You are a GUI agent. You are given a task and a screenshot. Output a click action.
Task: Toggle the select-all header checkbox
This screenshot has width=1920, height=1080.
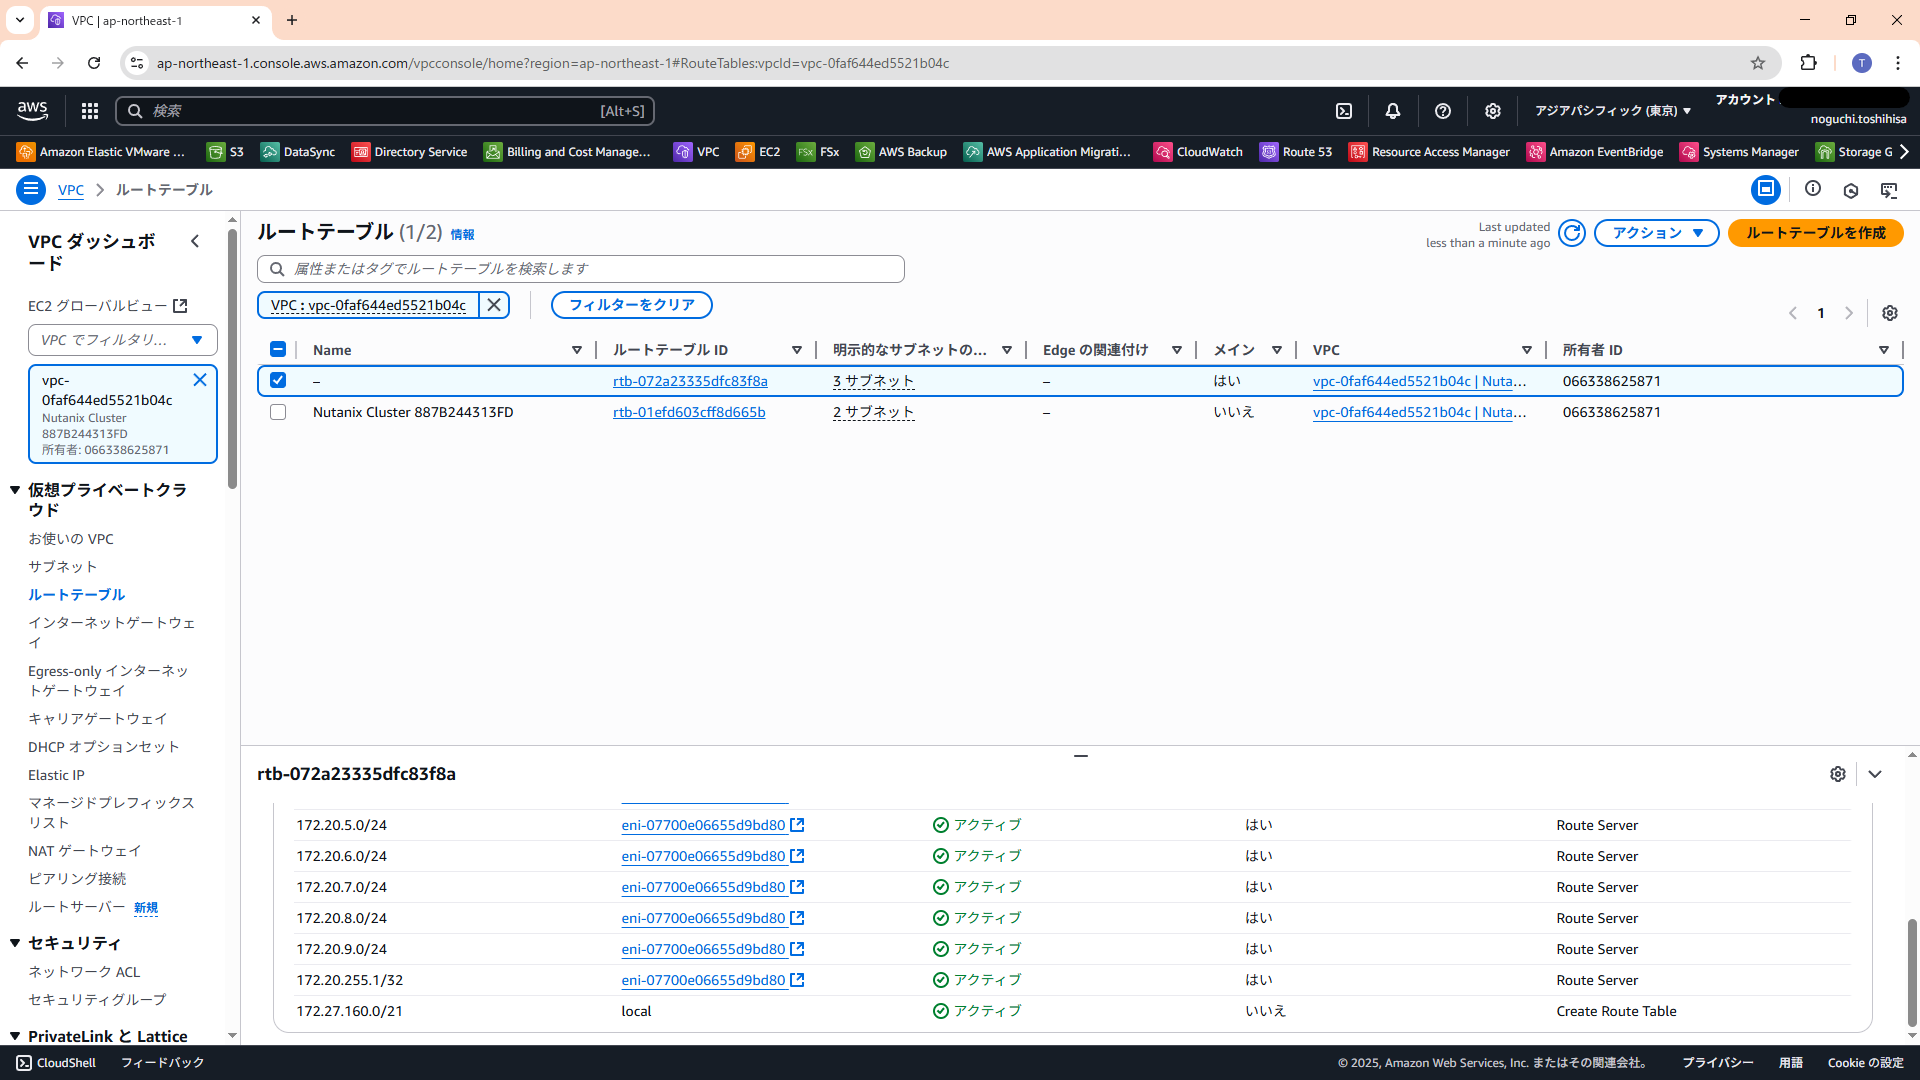pos(278,349)
